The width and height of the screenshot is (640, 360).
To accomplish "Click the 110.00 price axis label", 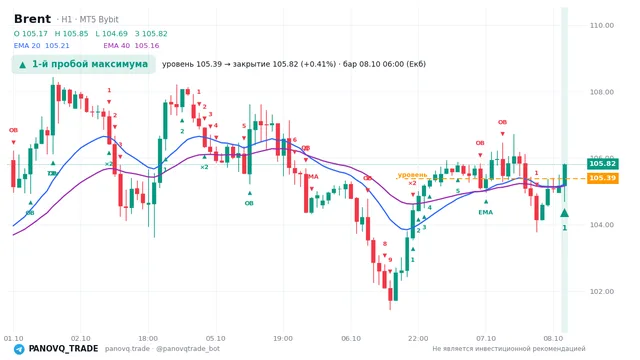I will [x=602, y=25].
